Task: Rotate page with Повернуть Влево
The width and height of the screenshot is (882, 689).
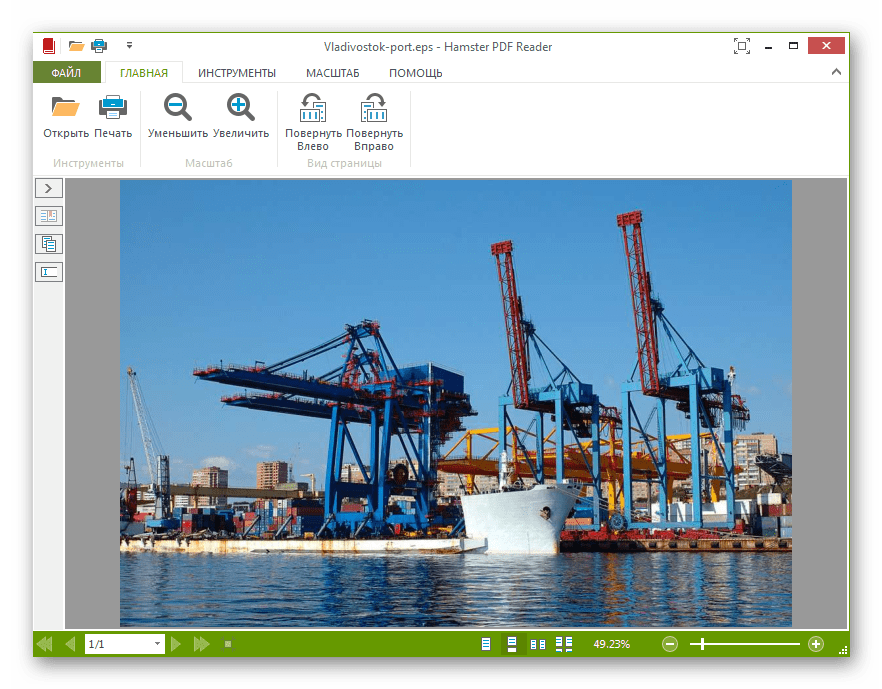Action: pyautogui.click(x=313, y=108)
